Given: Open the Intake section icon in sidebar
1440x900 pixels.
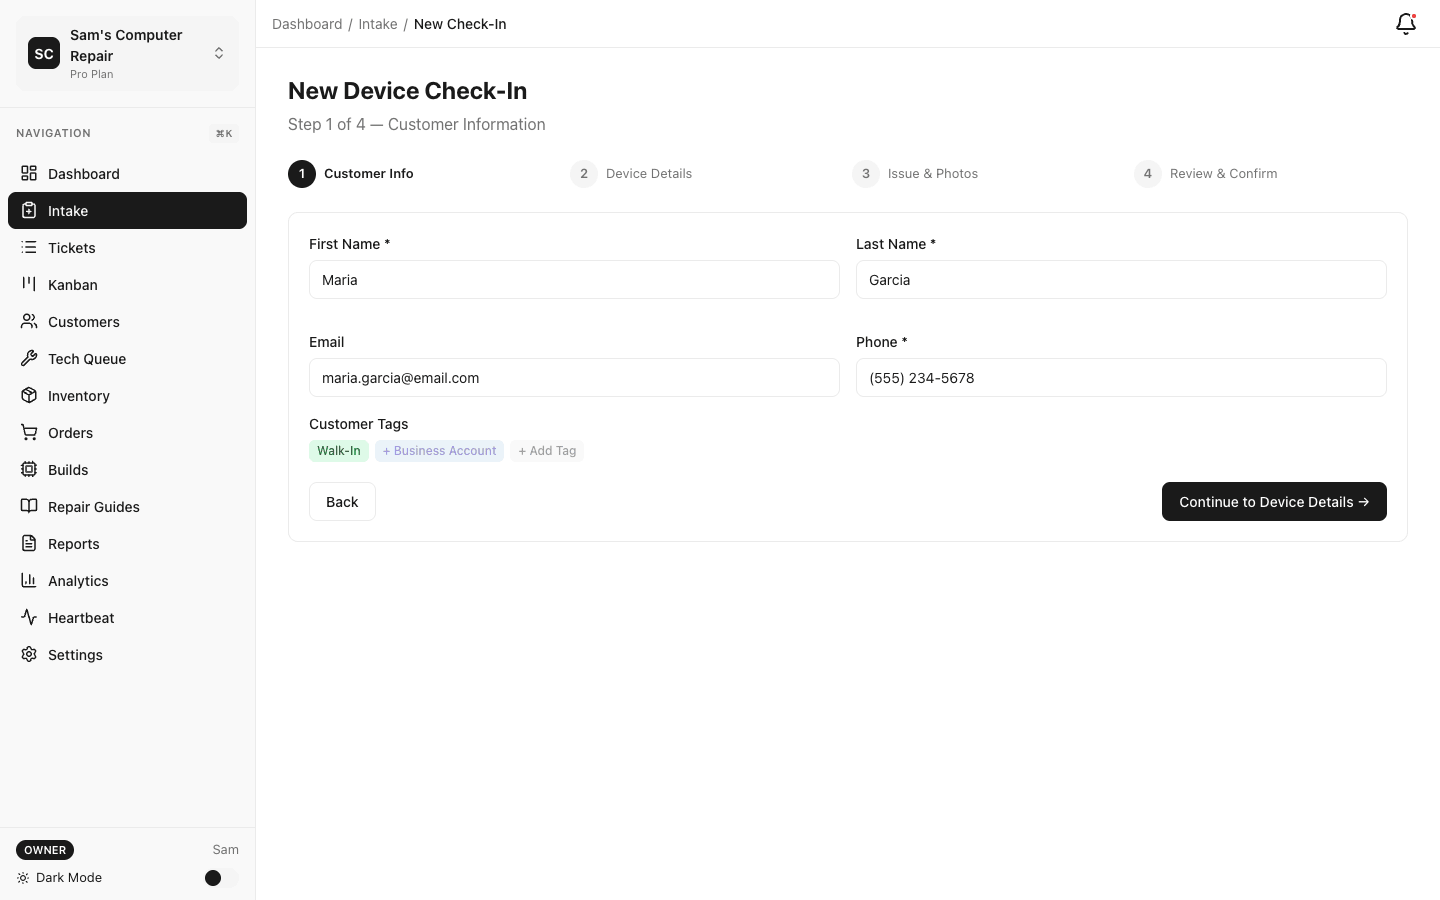Looking at the screenshot, I should pyautogui.click(x=29, y=210).
